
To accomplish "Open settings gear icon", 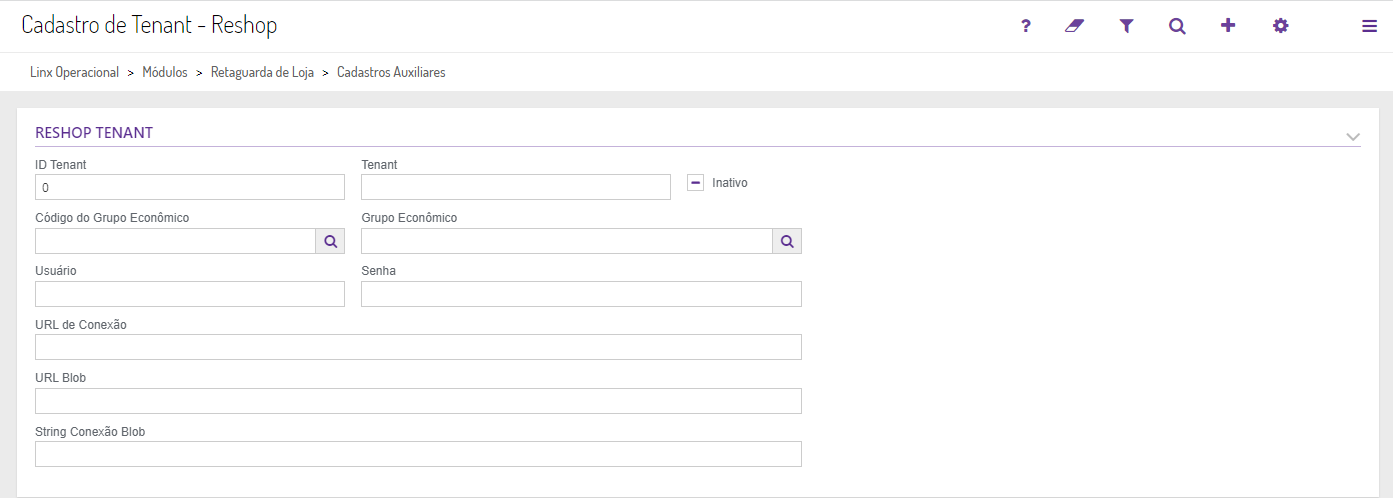I will (1280, 26).
